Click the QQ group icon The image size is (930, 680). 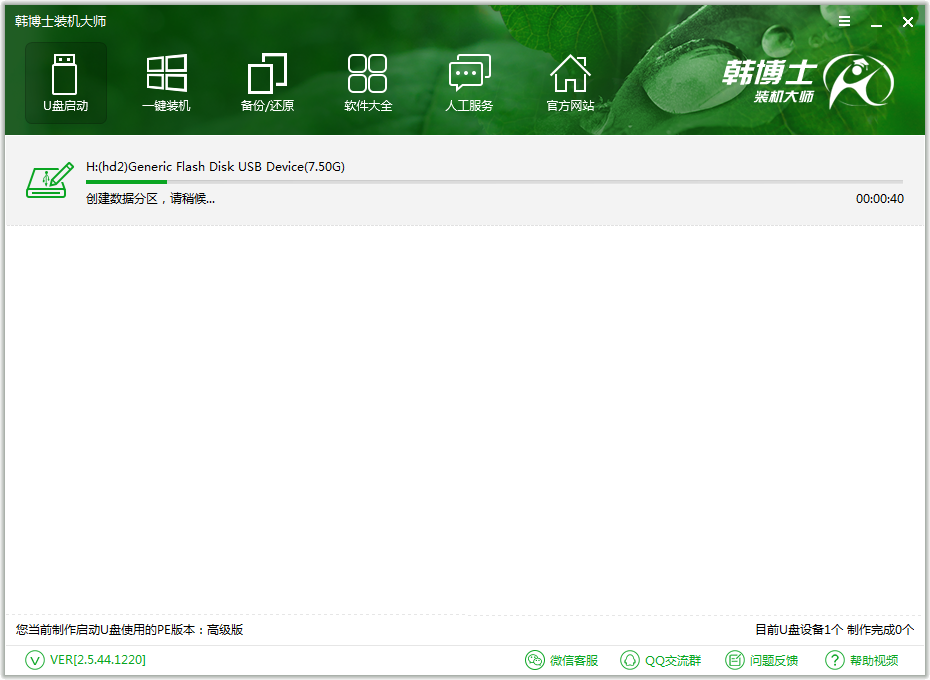point(629,660)
